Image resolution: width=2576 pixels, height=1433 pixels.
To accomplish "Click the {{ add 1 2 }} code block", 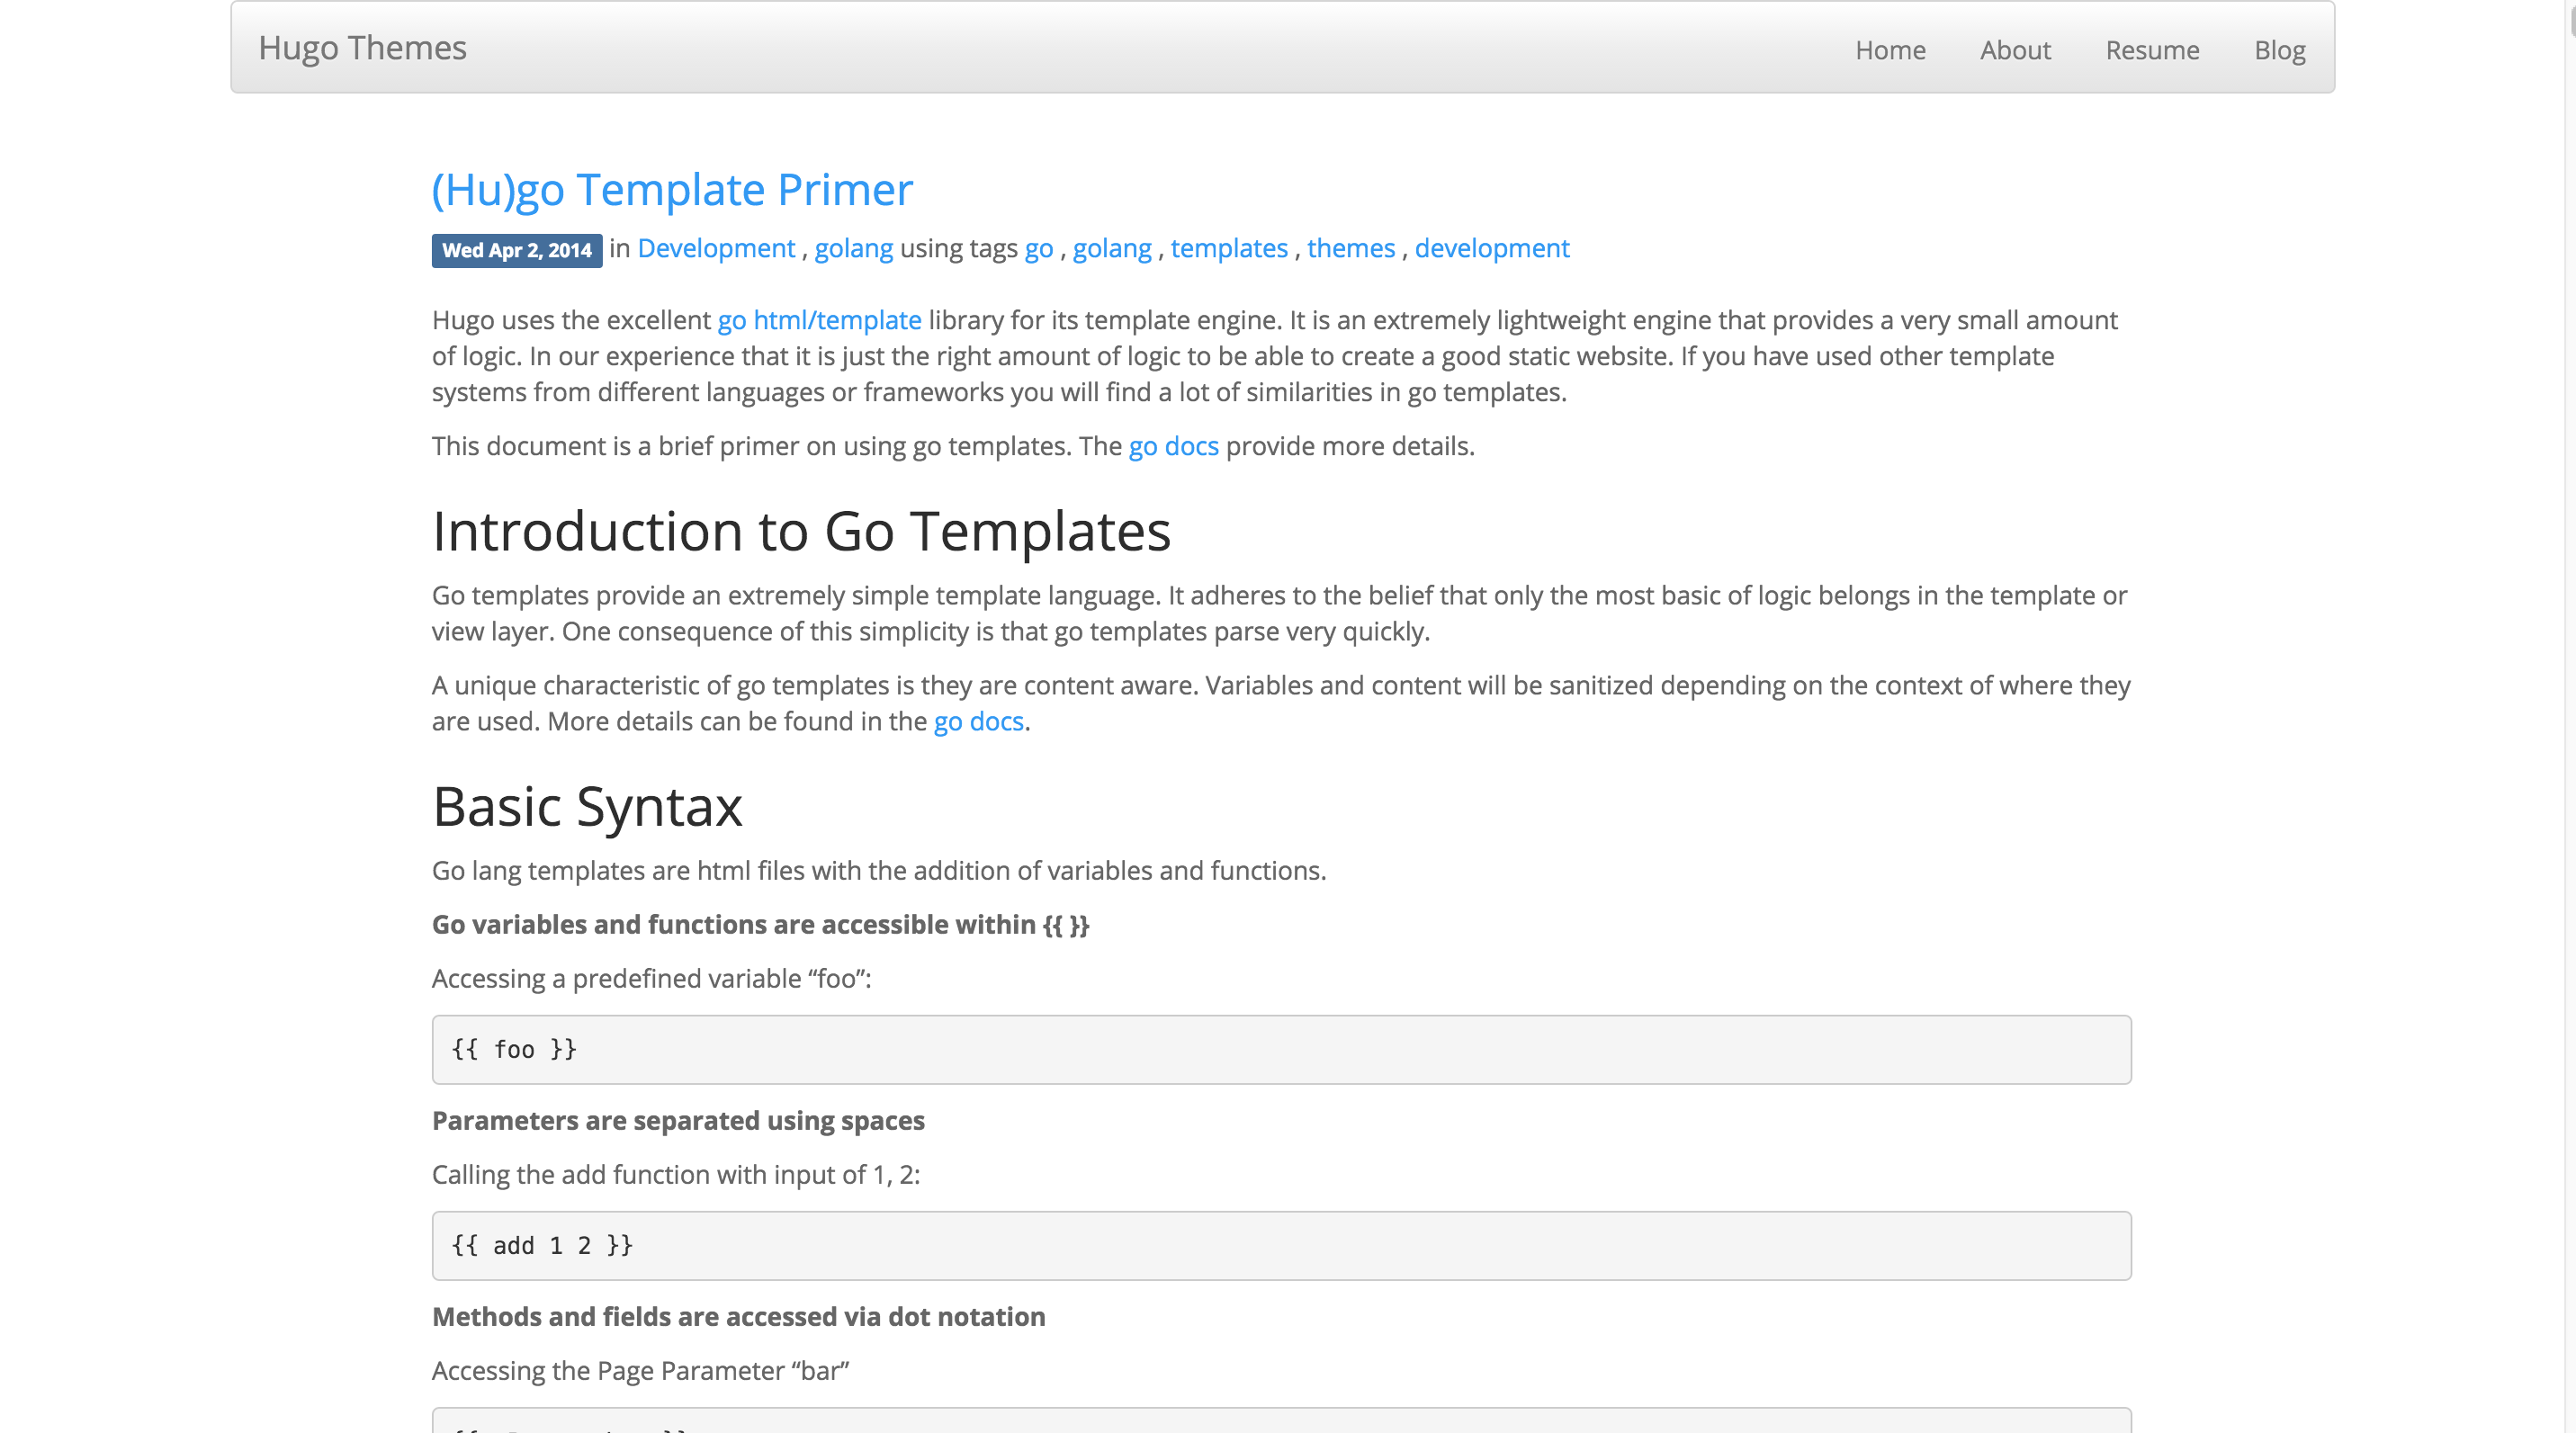I will (x=1281, y=1245).
